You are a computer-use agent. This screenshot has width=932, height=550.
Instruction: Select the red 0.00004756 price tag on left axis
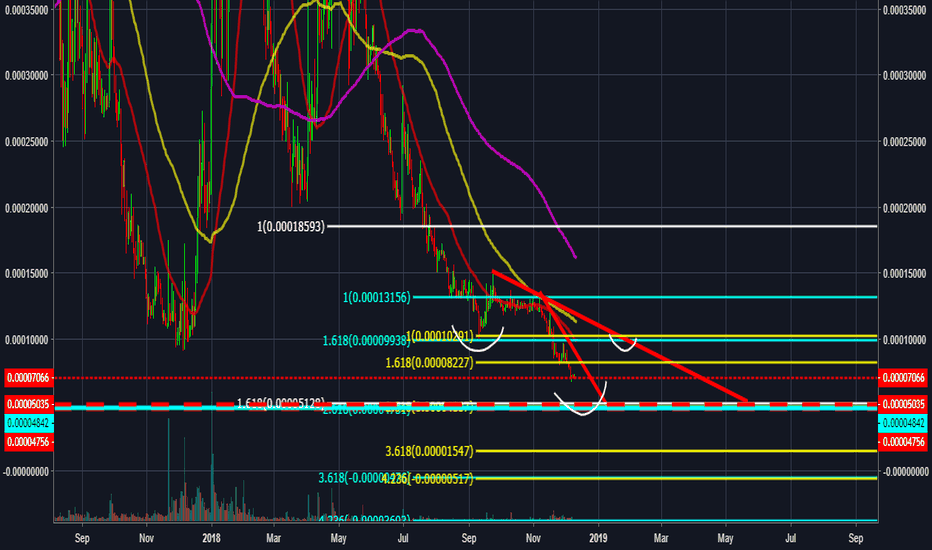[x=29, y=442]
